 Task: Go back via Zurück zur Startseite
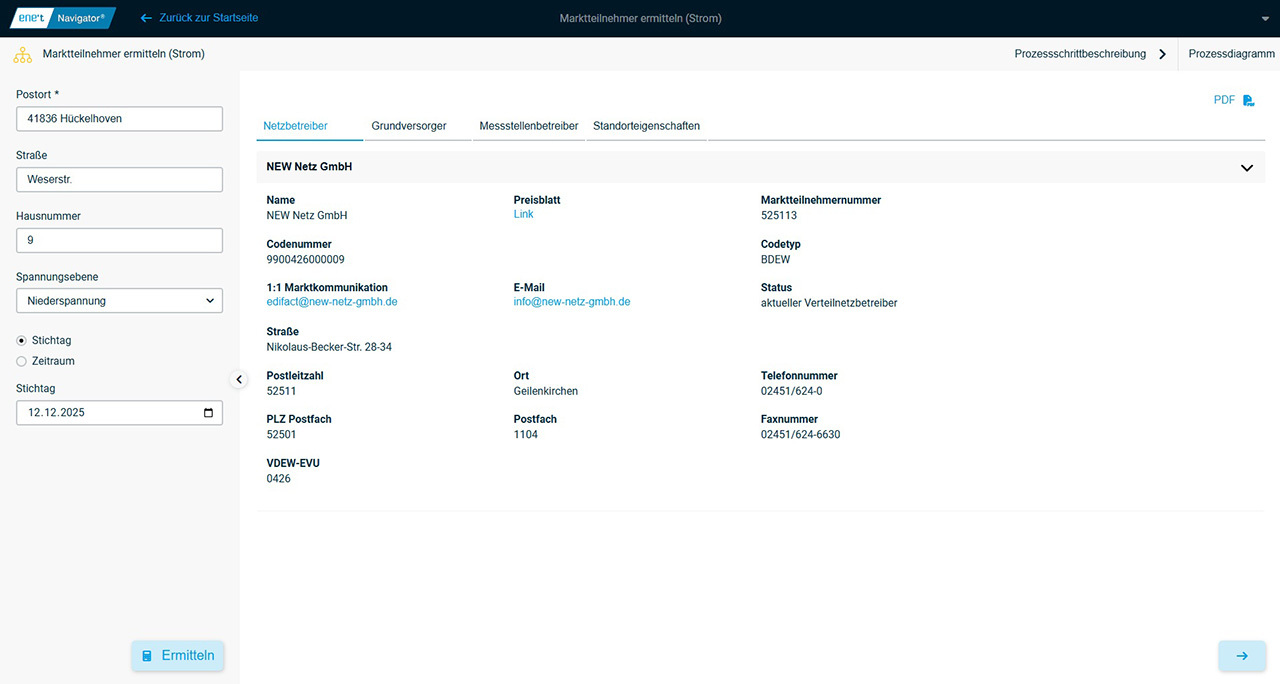[x=199, y=18]
